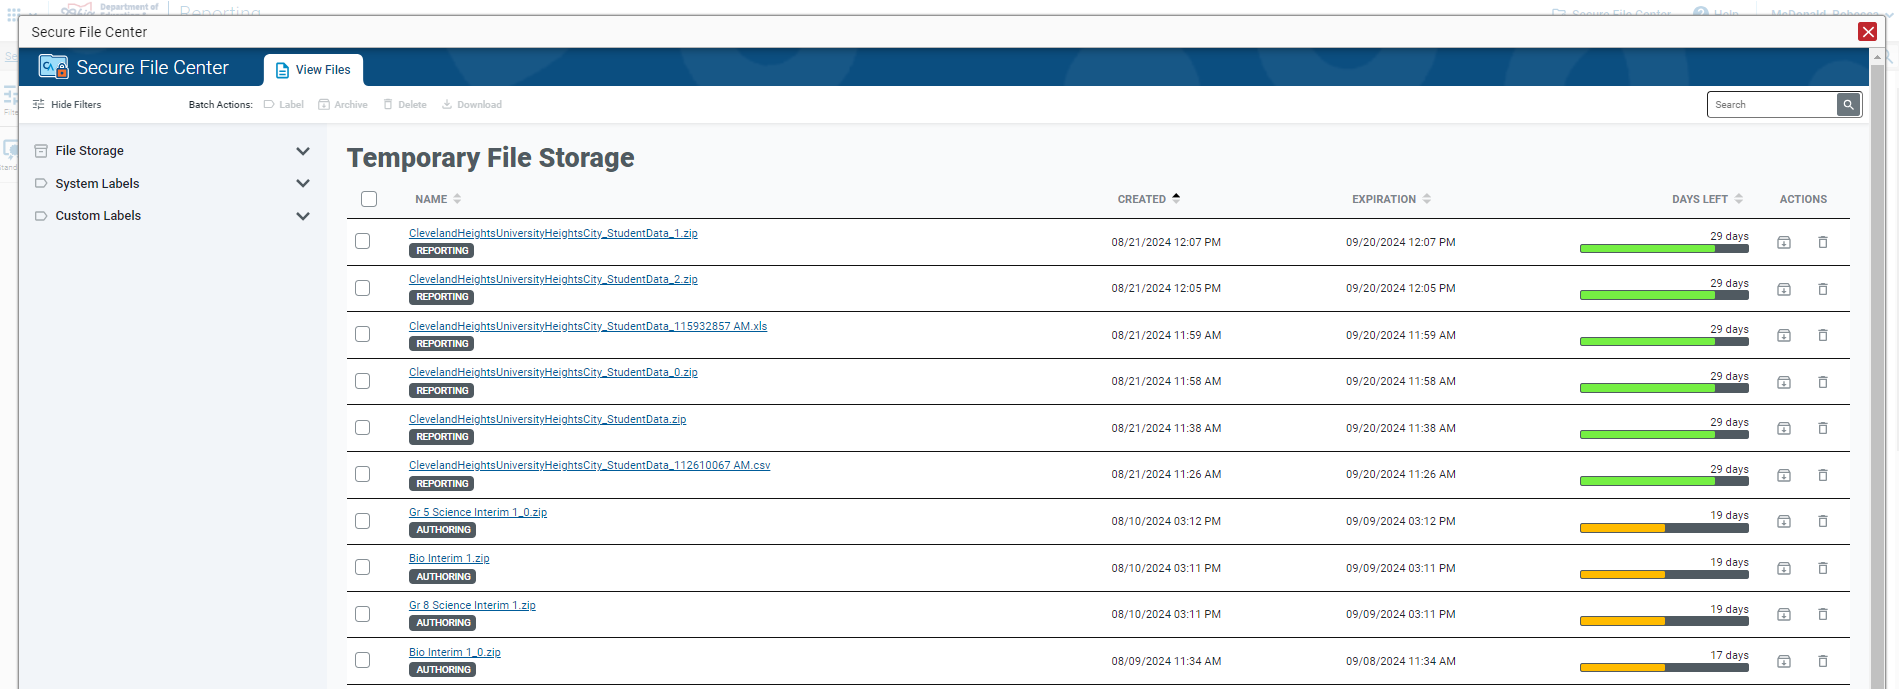Image resolution: width=1899 pixels, height=689 pixels.
Task: Delete Gr 5 Science Interim 1_0.zip
Action: (x=1823, y=522)
